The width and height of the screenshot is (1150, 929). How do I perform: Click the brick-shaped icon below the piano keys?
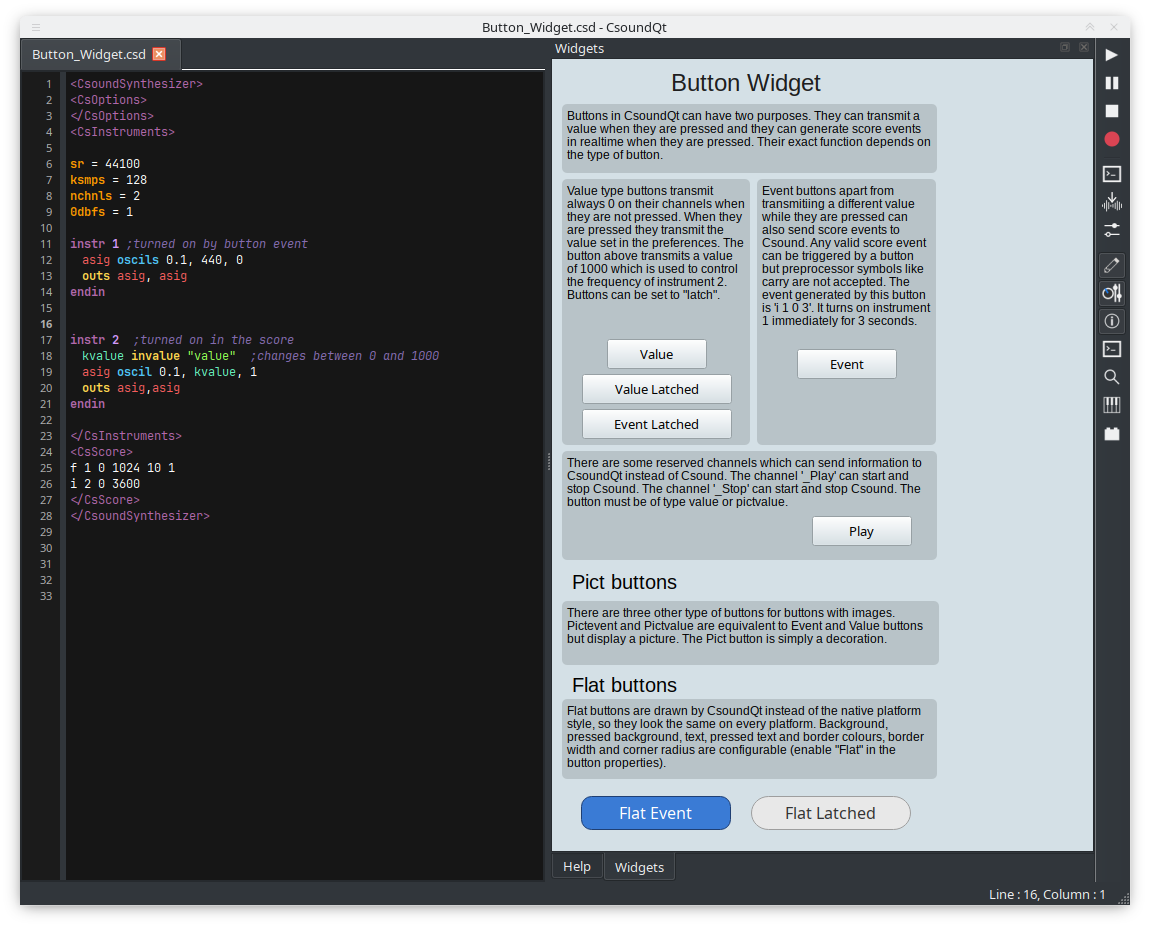point(1112,433)
